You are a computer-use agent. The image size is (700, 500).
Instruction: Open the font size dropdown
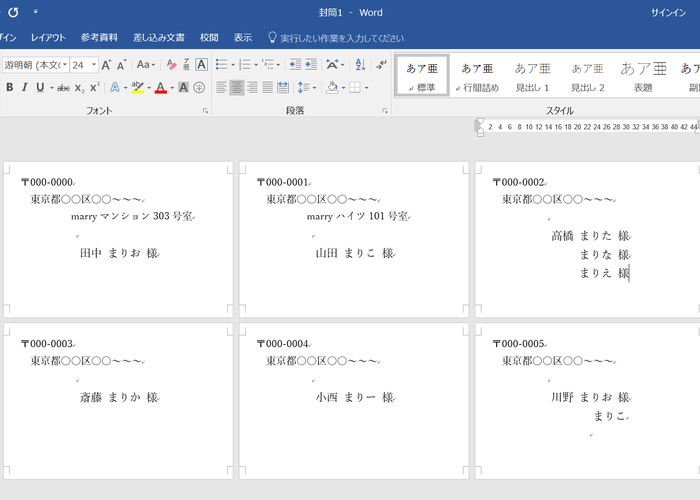click(x=94, y=65)
